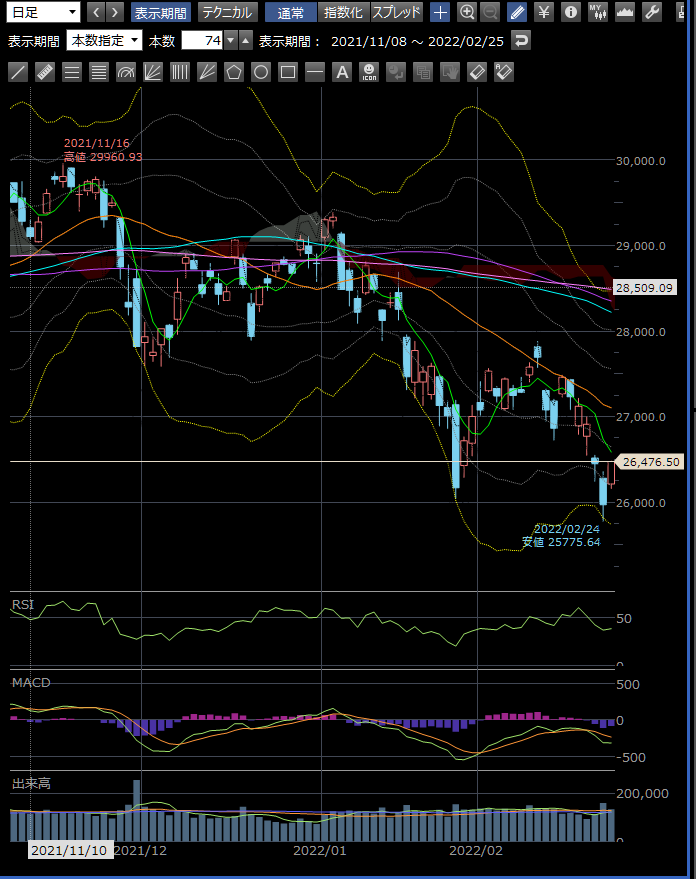Decrease bar count with the down arrow
Screen dimensions: 696x879
point(231,41)
